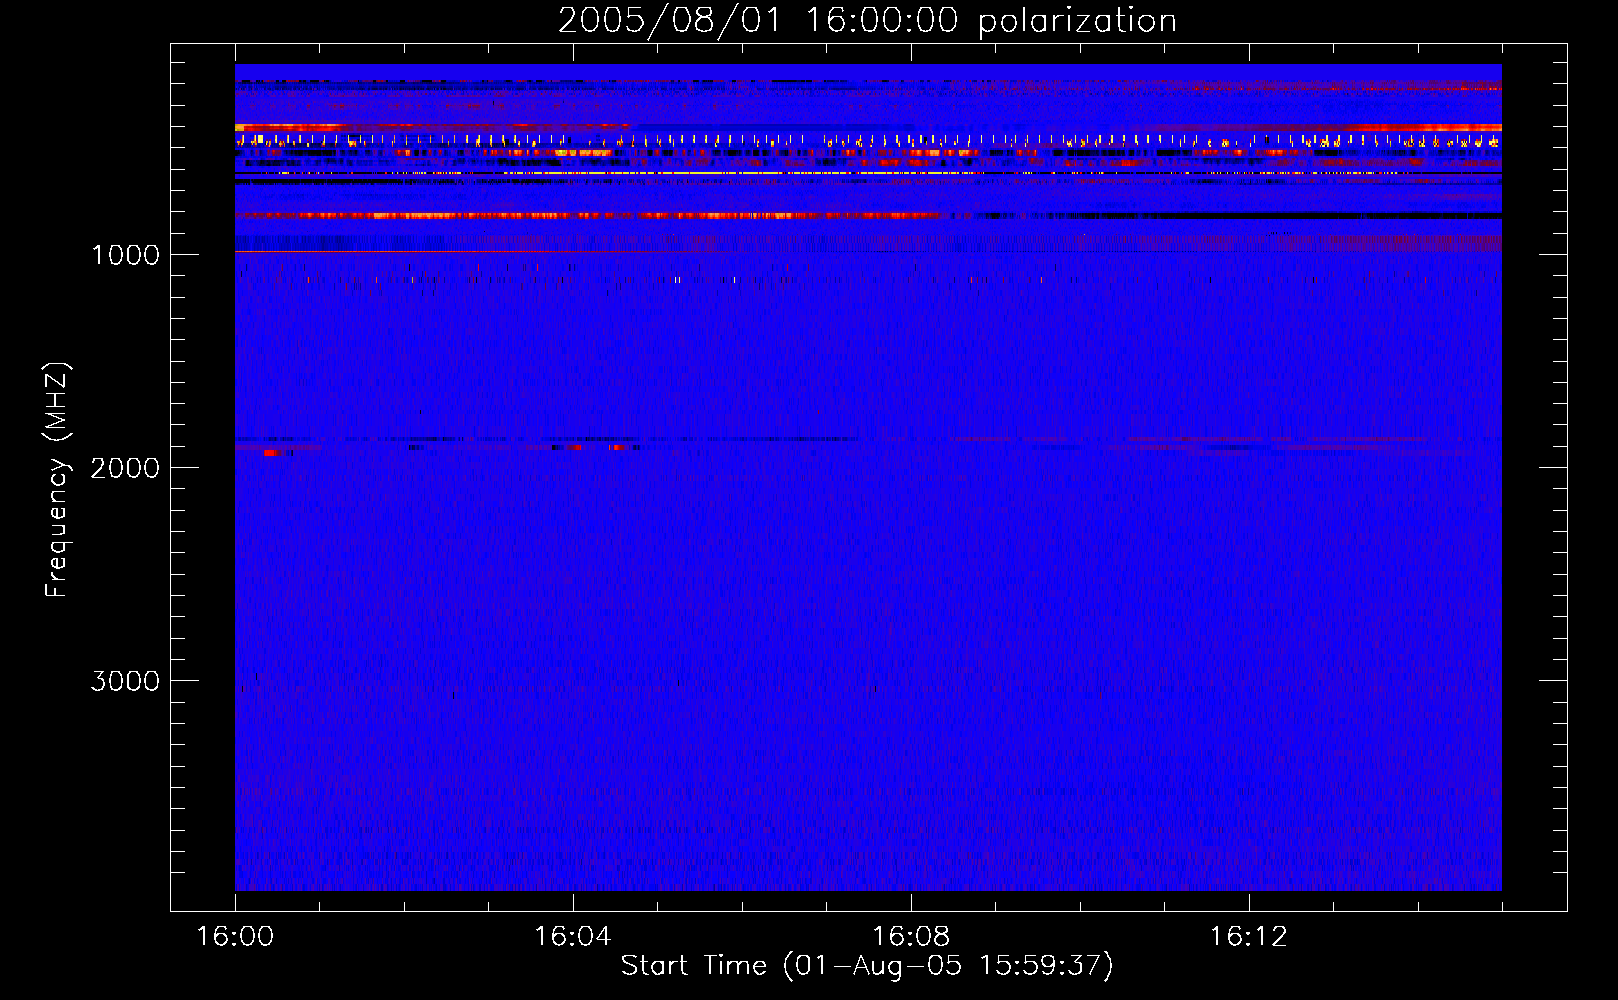Click the red burst just above the 2000 tick at the spectrogram's left edge
Screen dimensions: 1618x1000
(x=272, y=453)
